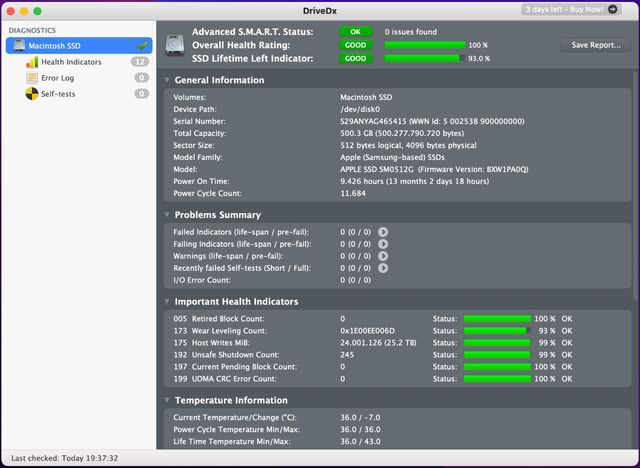Open details arrow next to Warnings
Image resolution: width=640 pixels, height=468 pixels.
[x=382, y=256]
